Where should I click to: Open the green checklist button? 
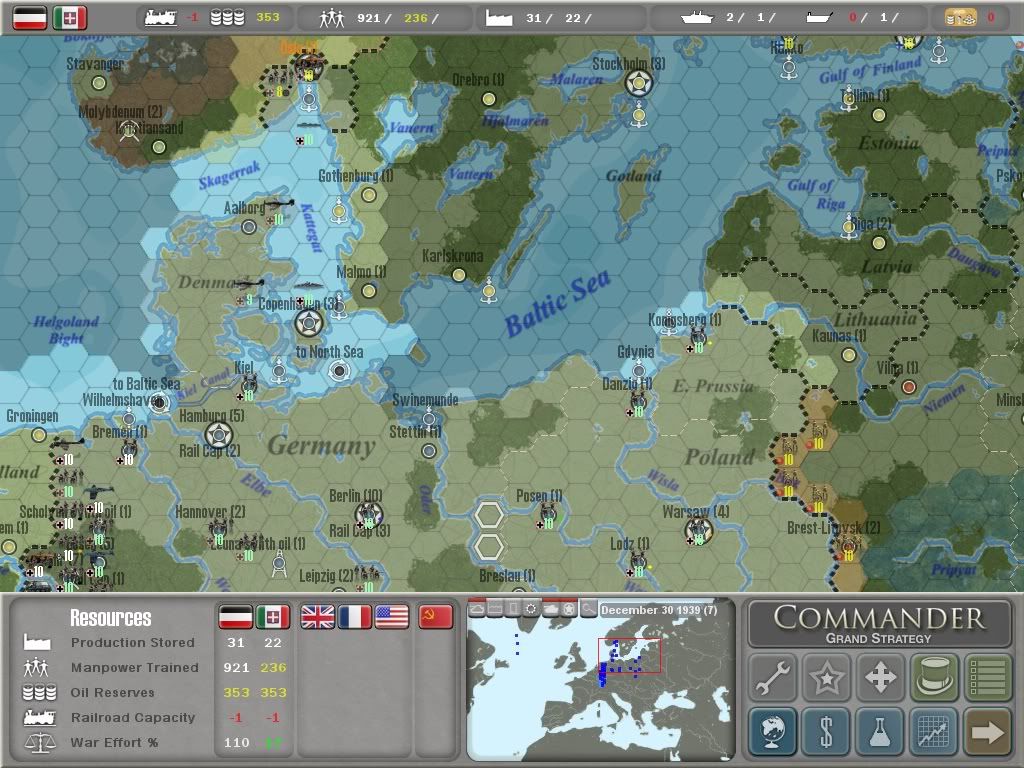click(x=987, y=677)
